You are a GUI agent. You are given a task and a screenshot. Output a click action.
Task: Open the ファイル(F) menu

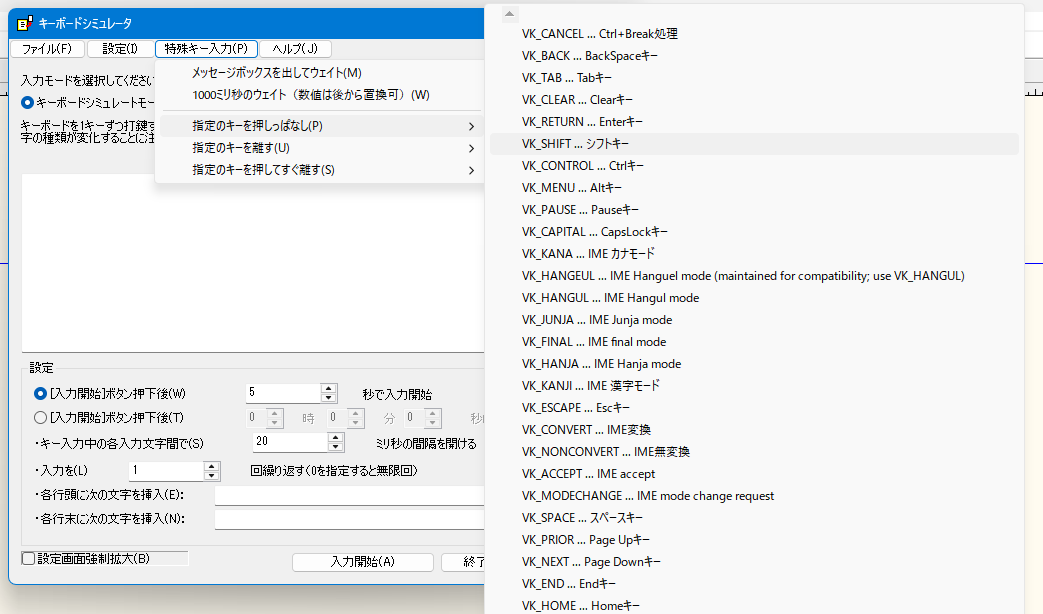tap(46, 49)
